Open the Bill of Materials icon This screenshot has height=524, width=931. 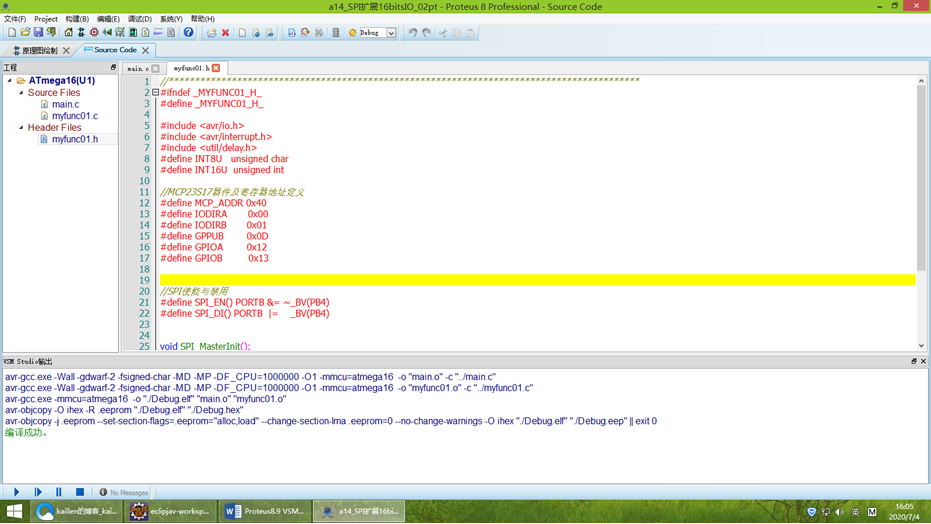[145, 33]
